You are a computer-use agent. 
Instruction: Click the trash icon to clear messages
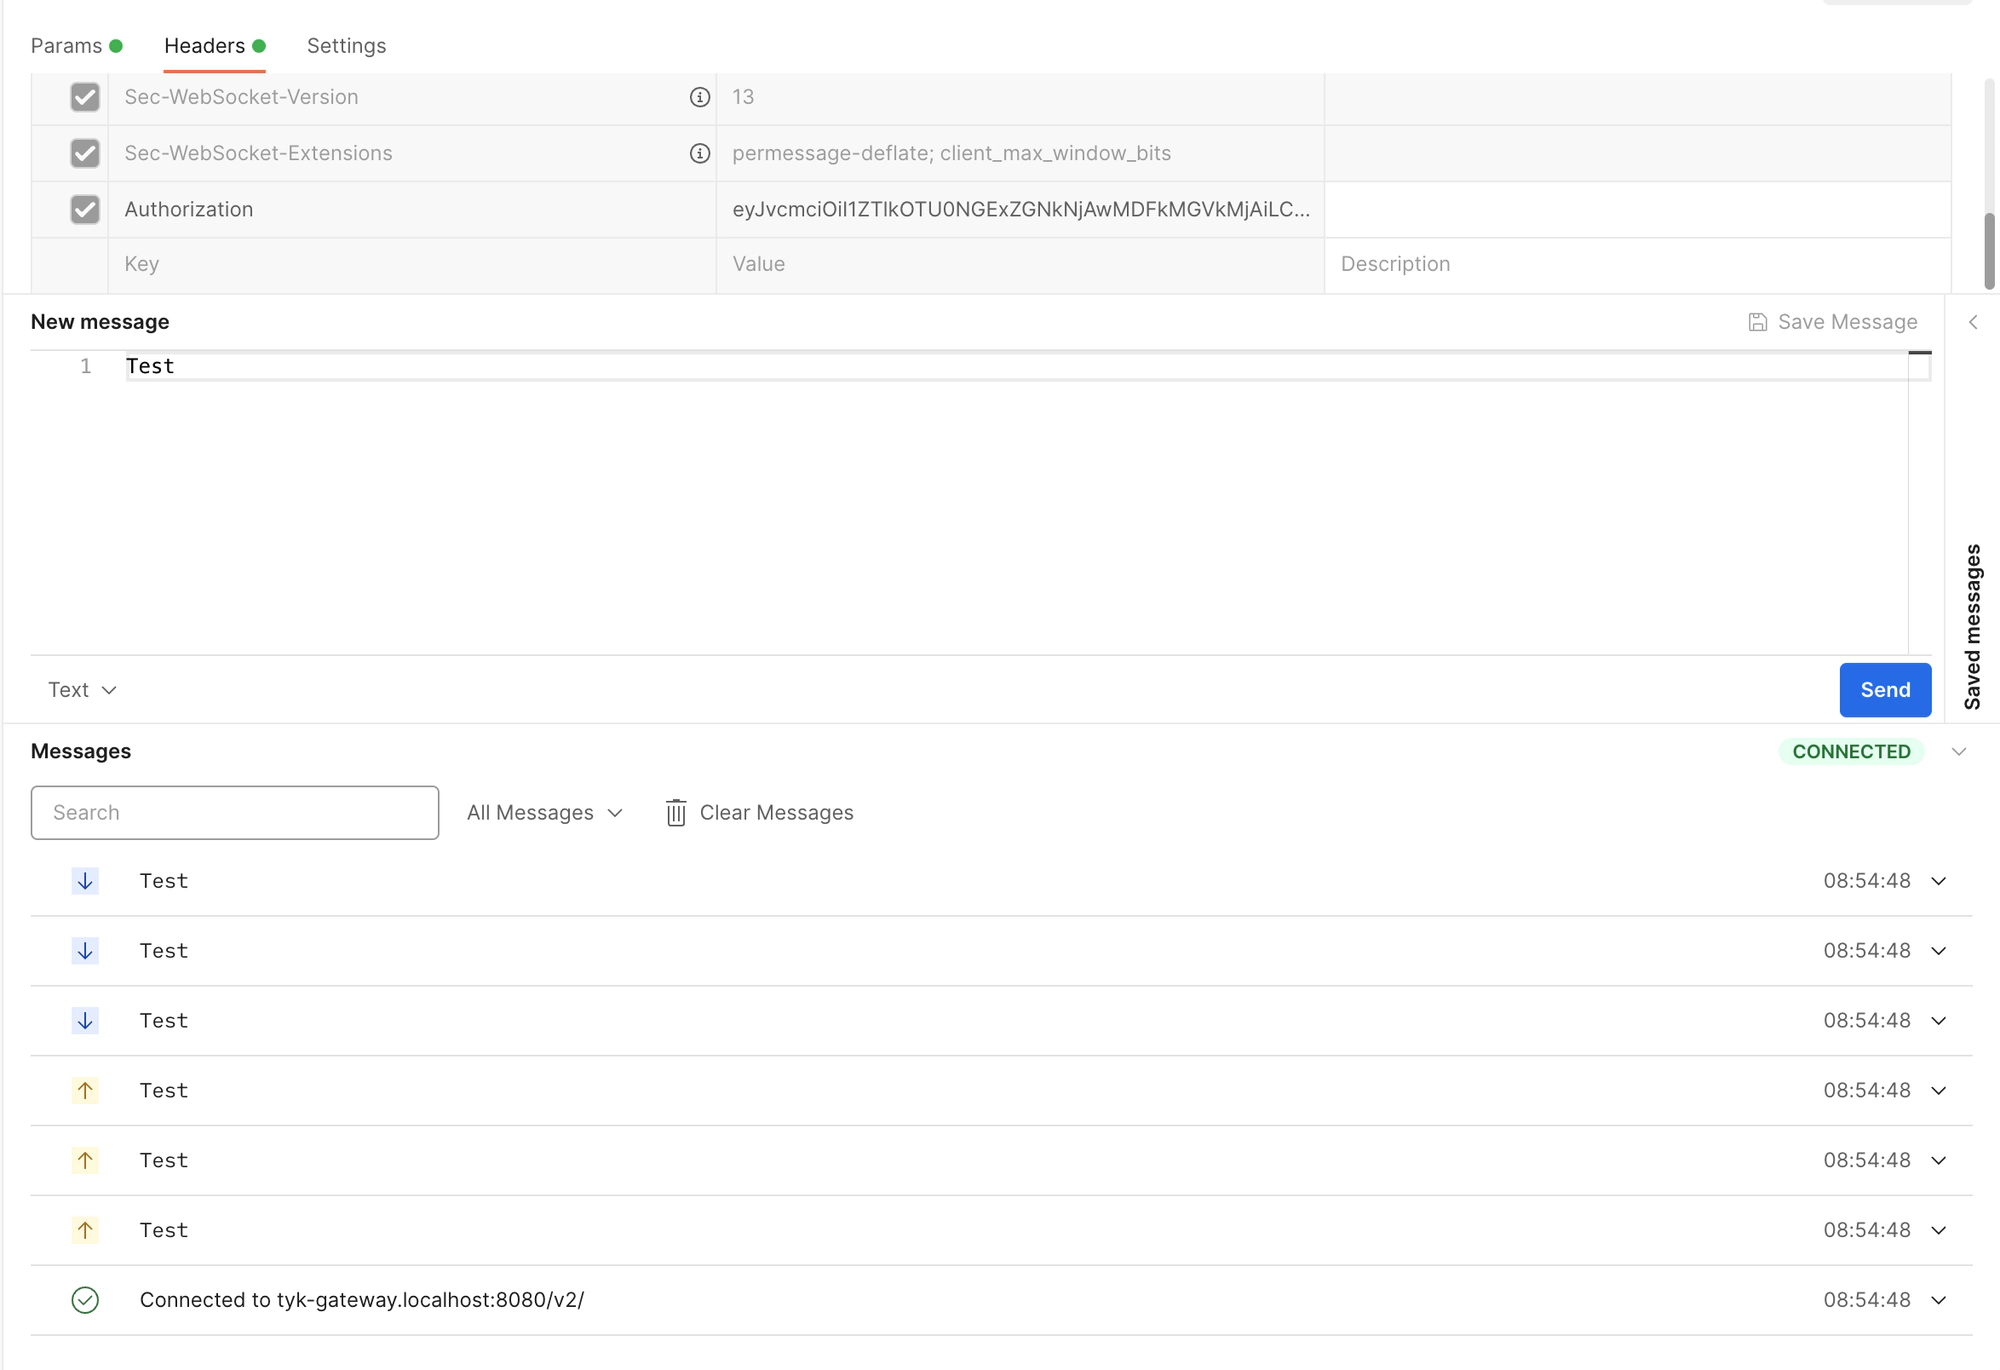point(675,812)
